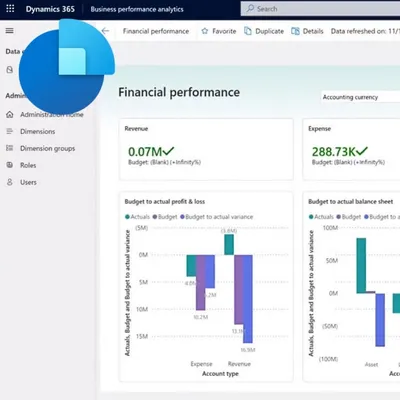The image size is (400, 400).
Task: Toggle Actuals legend in profit & loss chart
Action: 137,217
